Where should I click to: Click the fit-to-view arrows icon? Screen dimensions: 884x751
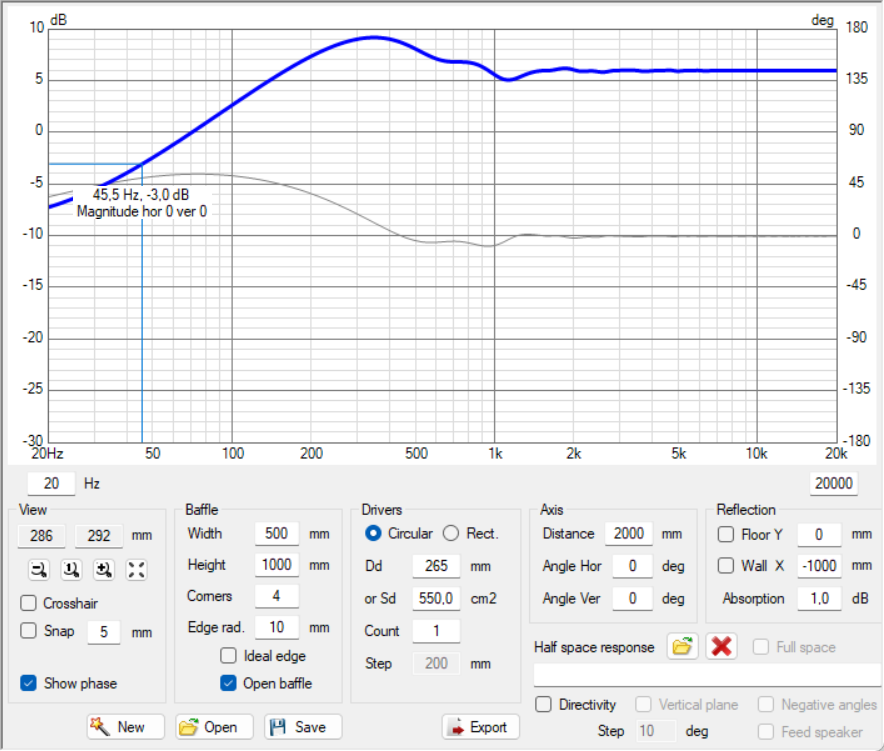pos(136,569)
